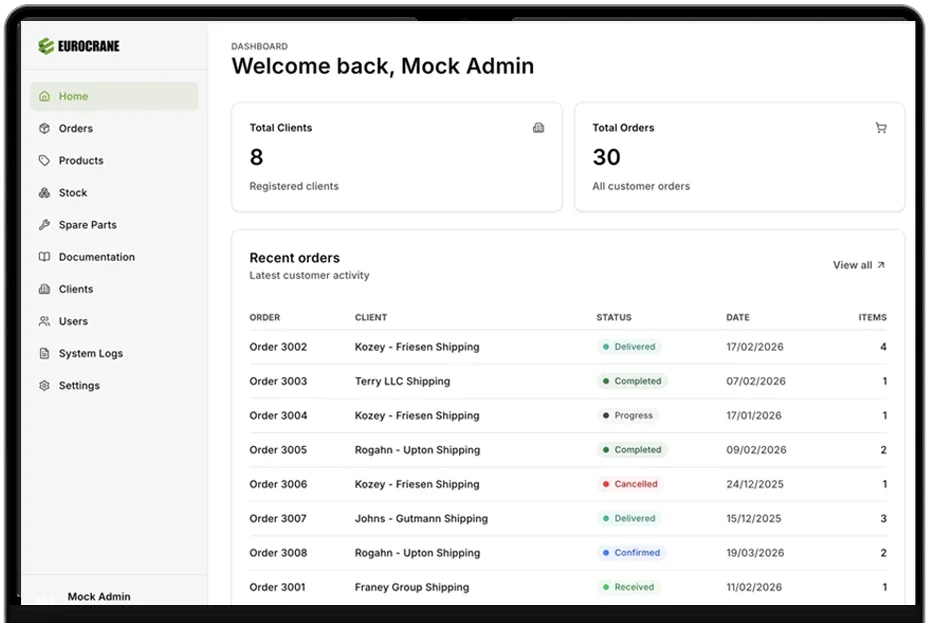
Task: Open the Mock Admin profile in sidebar
Action: (x=99, y=596)
